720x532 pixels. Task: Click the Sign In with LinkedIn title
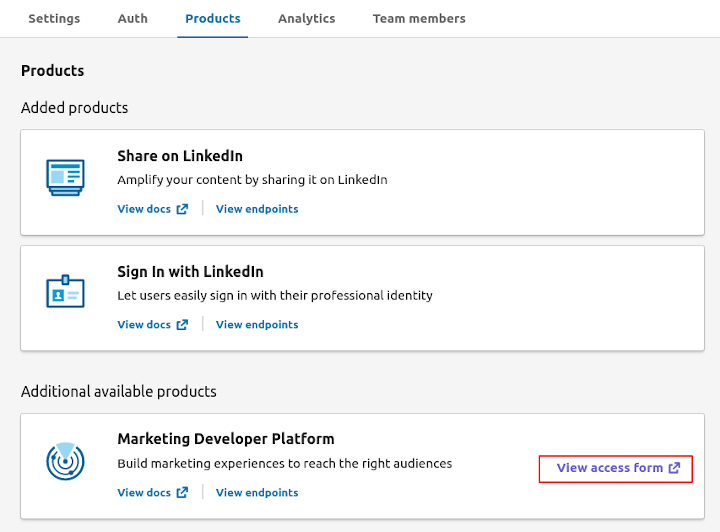point(191,272)
